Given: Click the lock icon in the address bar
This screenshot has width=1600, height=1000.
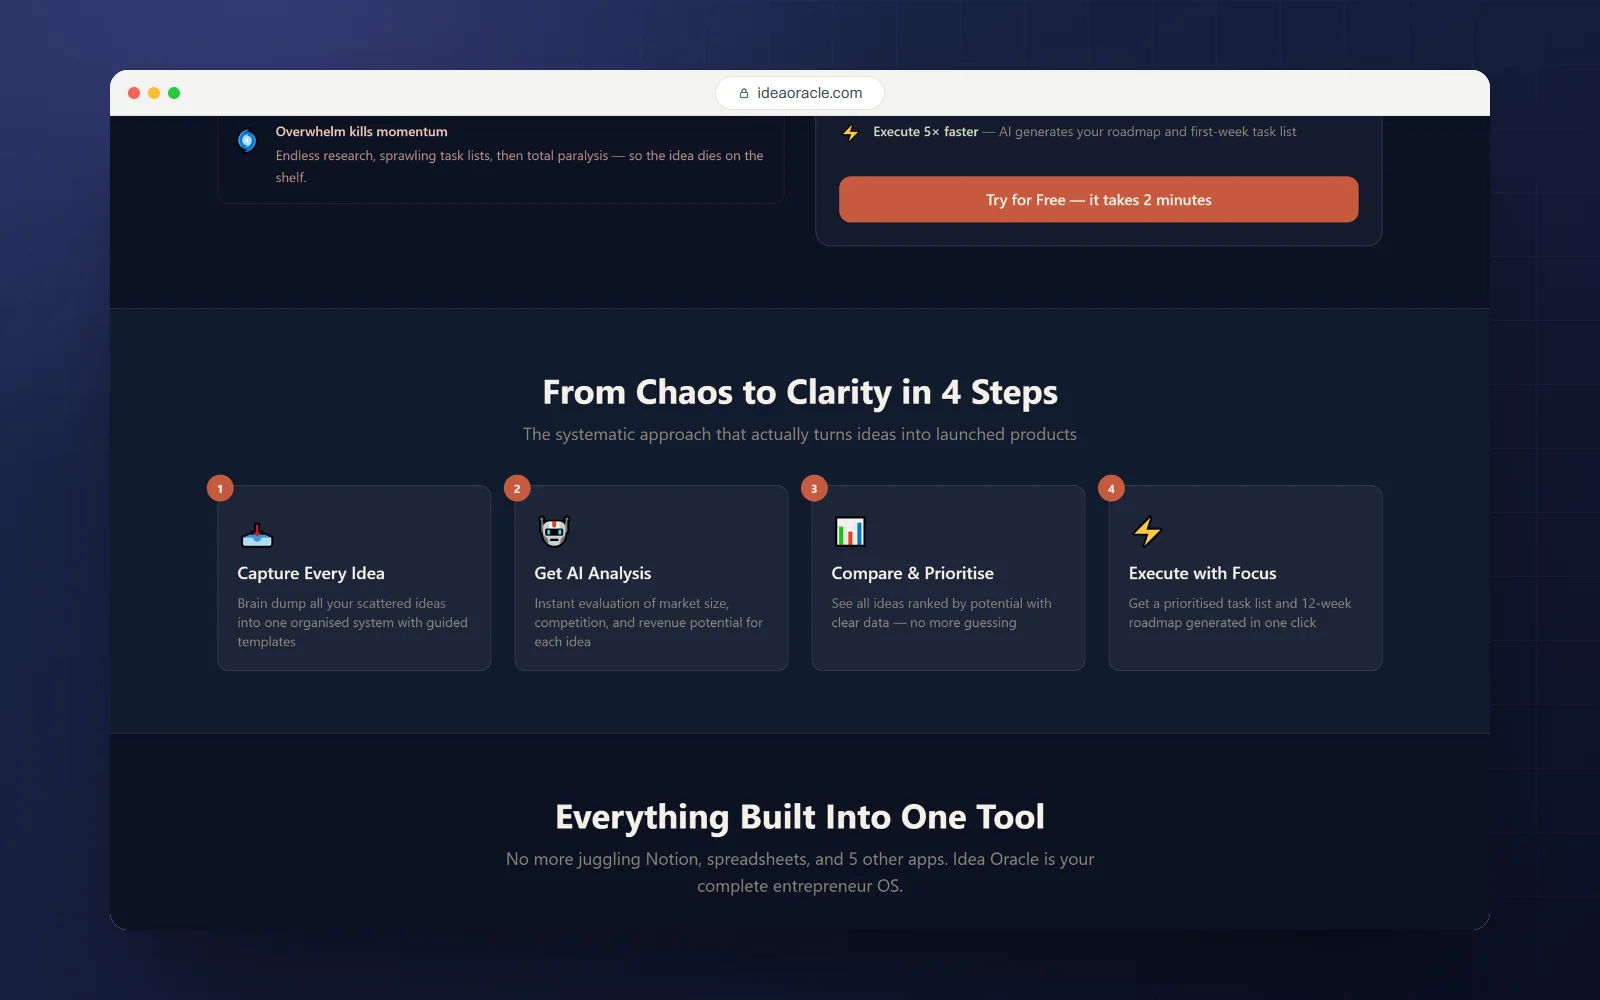Looking at the screenshot, I should point(744,93).
